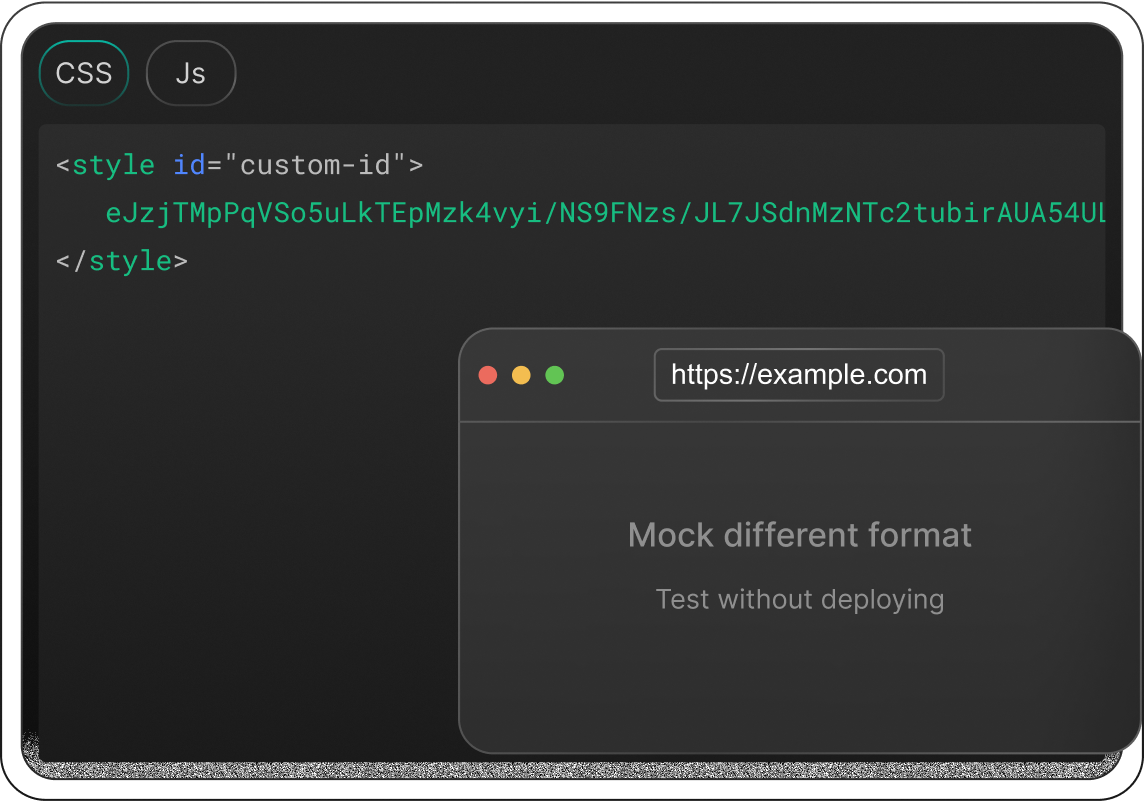The height and width of the screenshot is (801, 1144).
Task: Click the "Test without deploying" subtitle
Action: [800, 600]
